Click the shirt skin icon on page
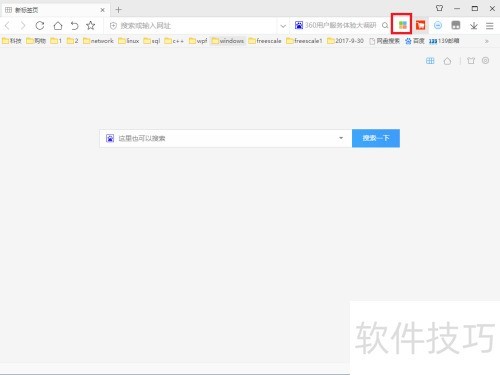The image size is (500, 375). 471,61
